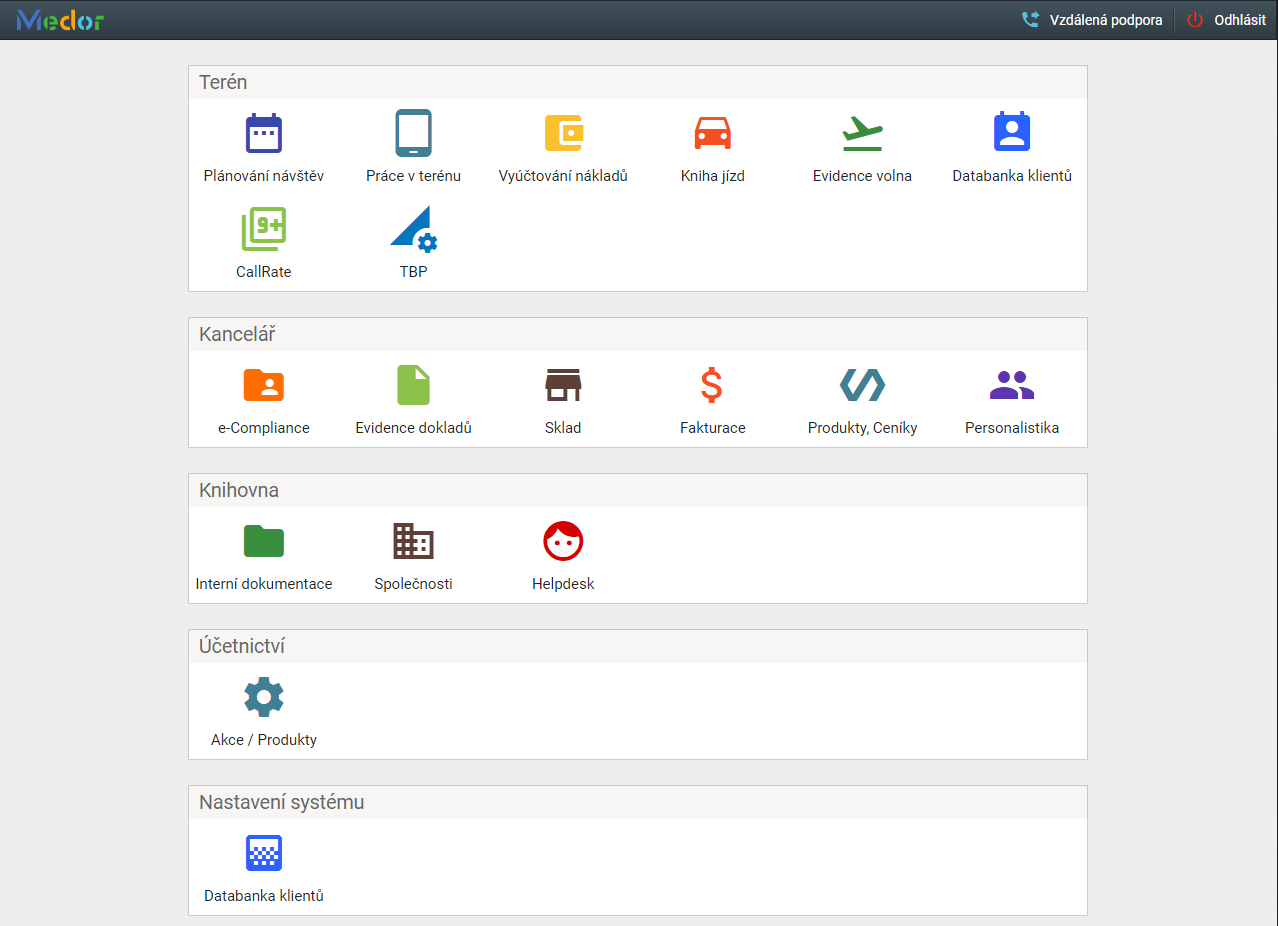This screenshot has width=1278, height=926.
Task: Click the Evidence dokladů document icon
Action: click(x=413, y=385)
